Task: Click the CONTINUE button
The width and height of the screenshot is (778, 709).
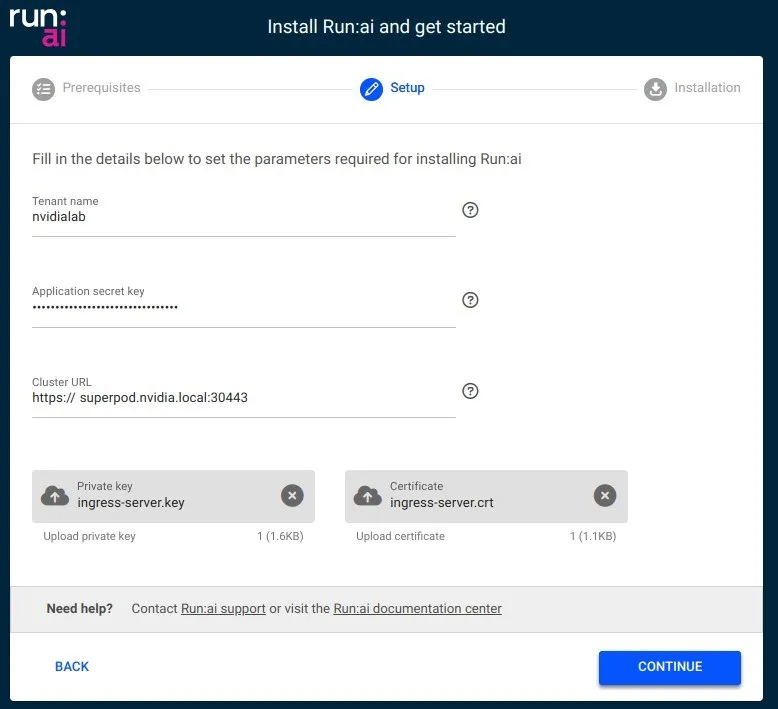Action: coord(670,667)
